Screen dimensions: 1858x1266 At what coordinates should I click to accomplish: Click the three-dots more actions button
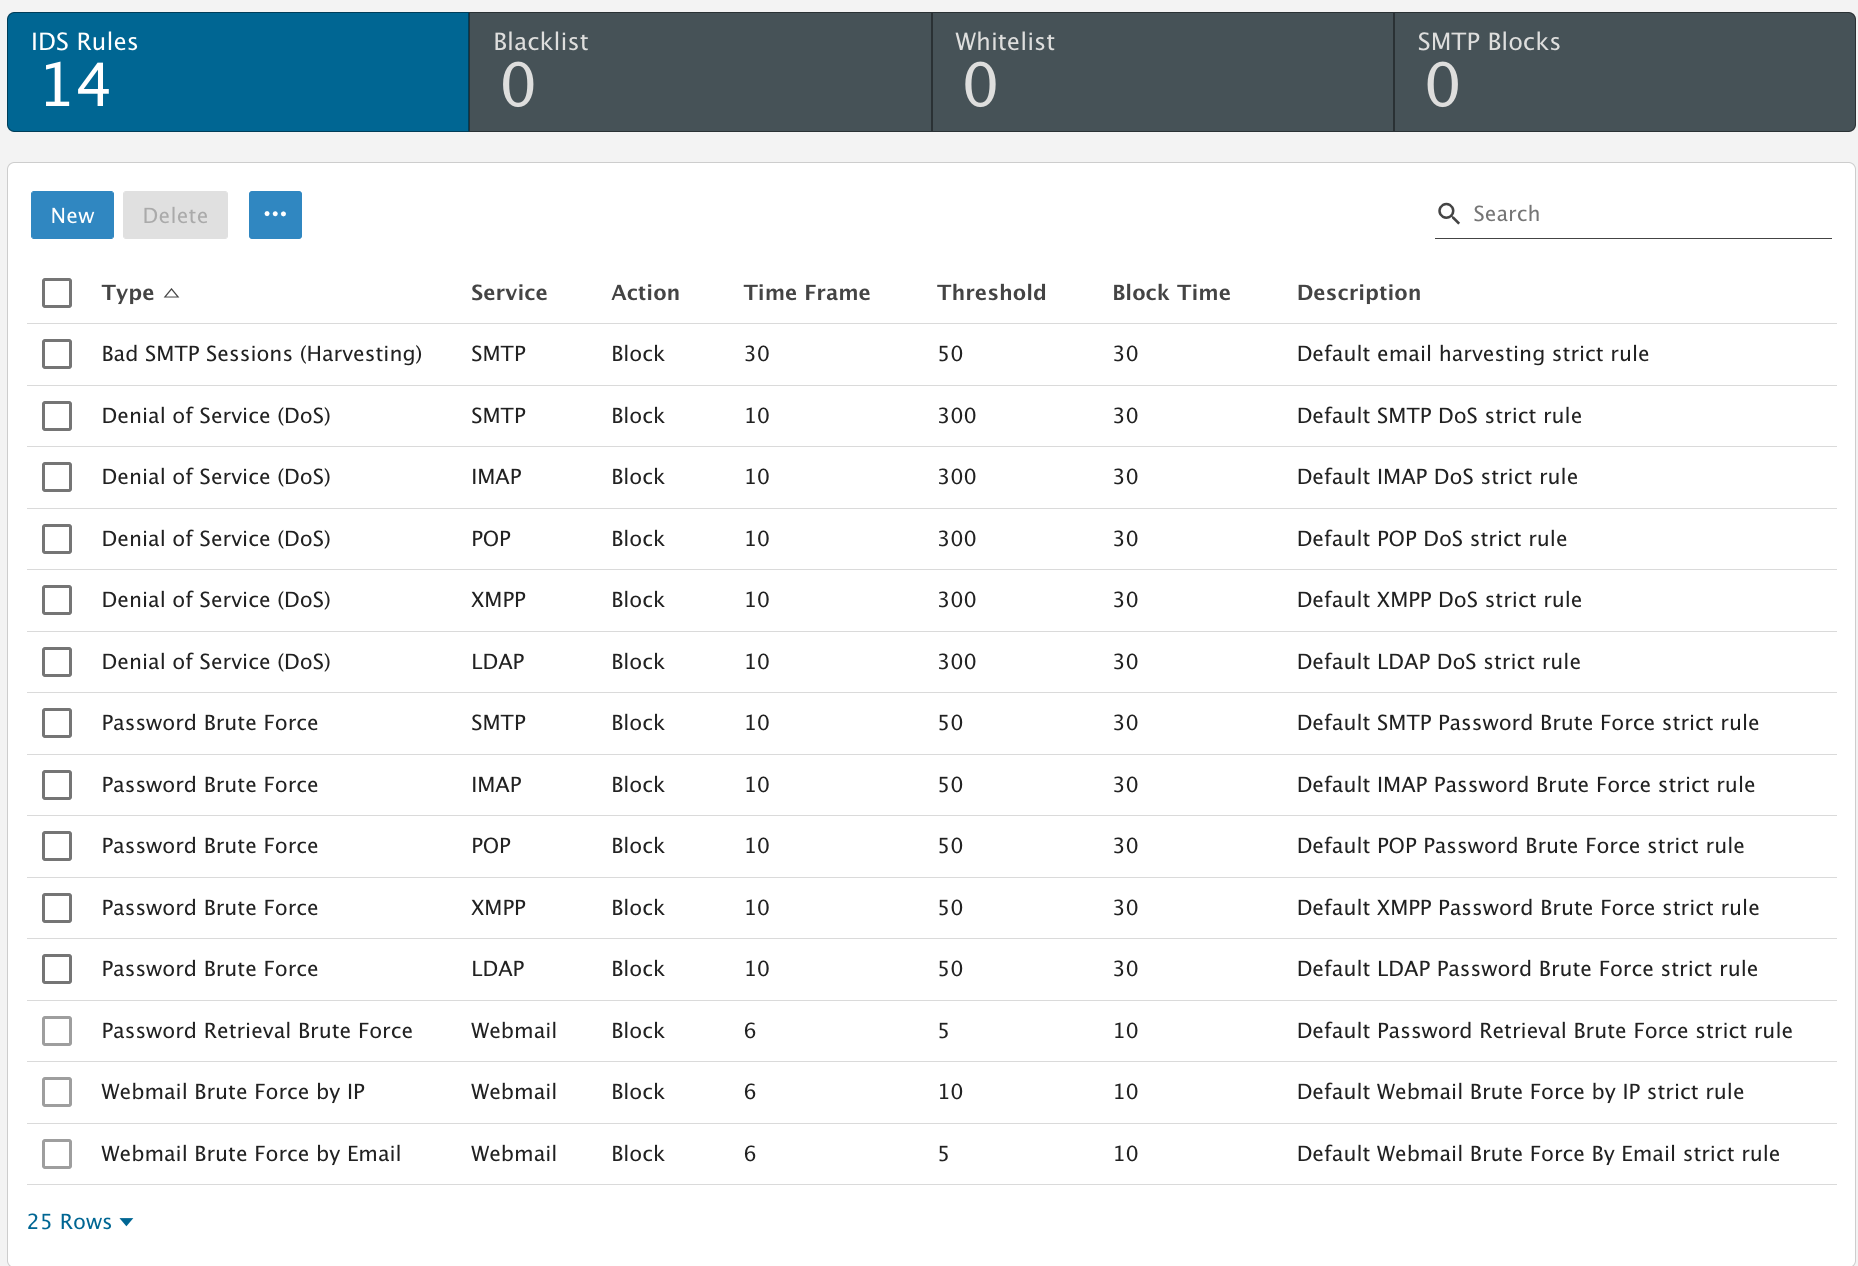275,215
